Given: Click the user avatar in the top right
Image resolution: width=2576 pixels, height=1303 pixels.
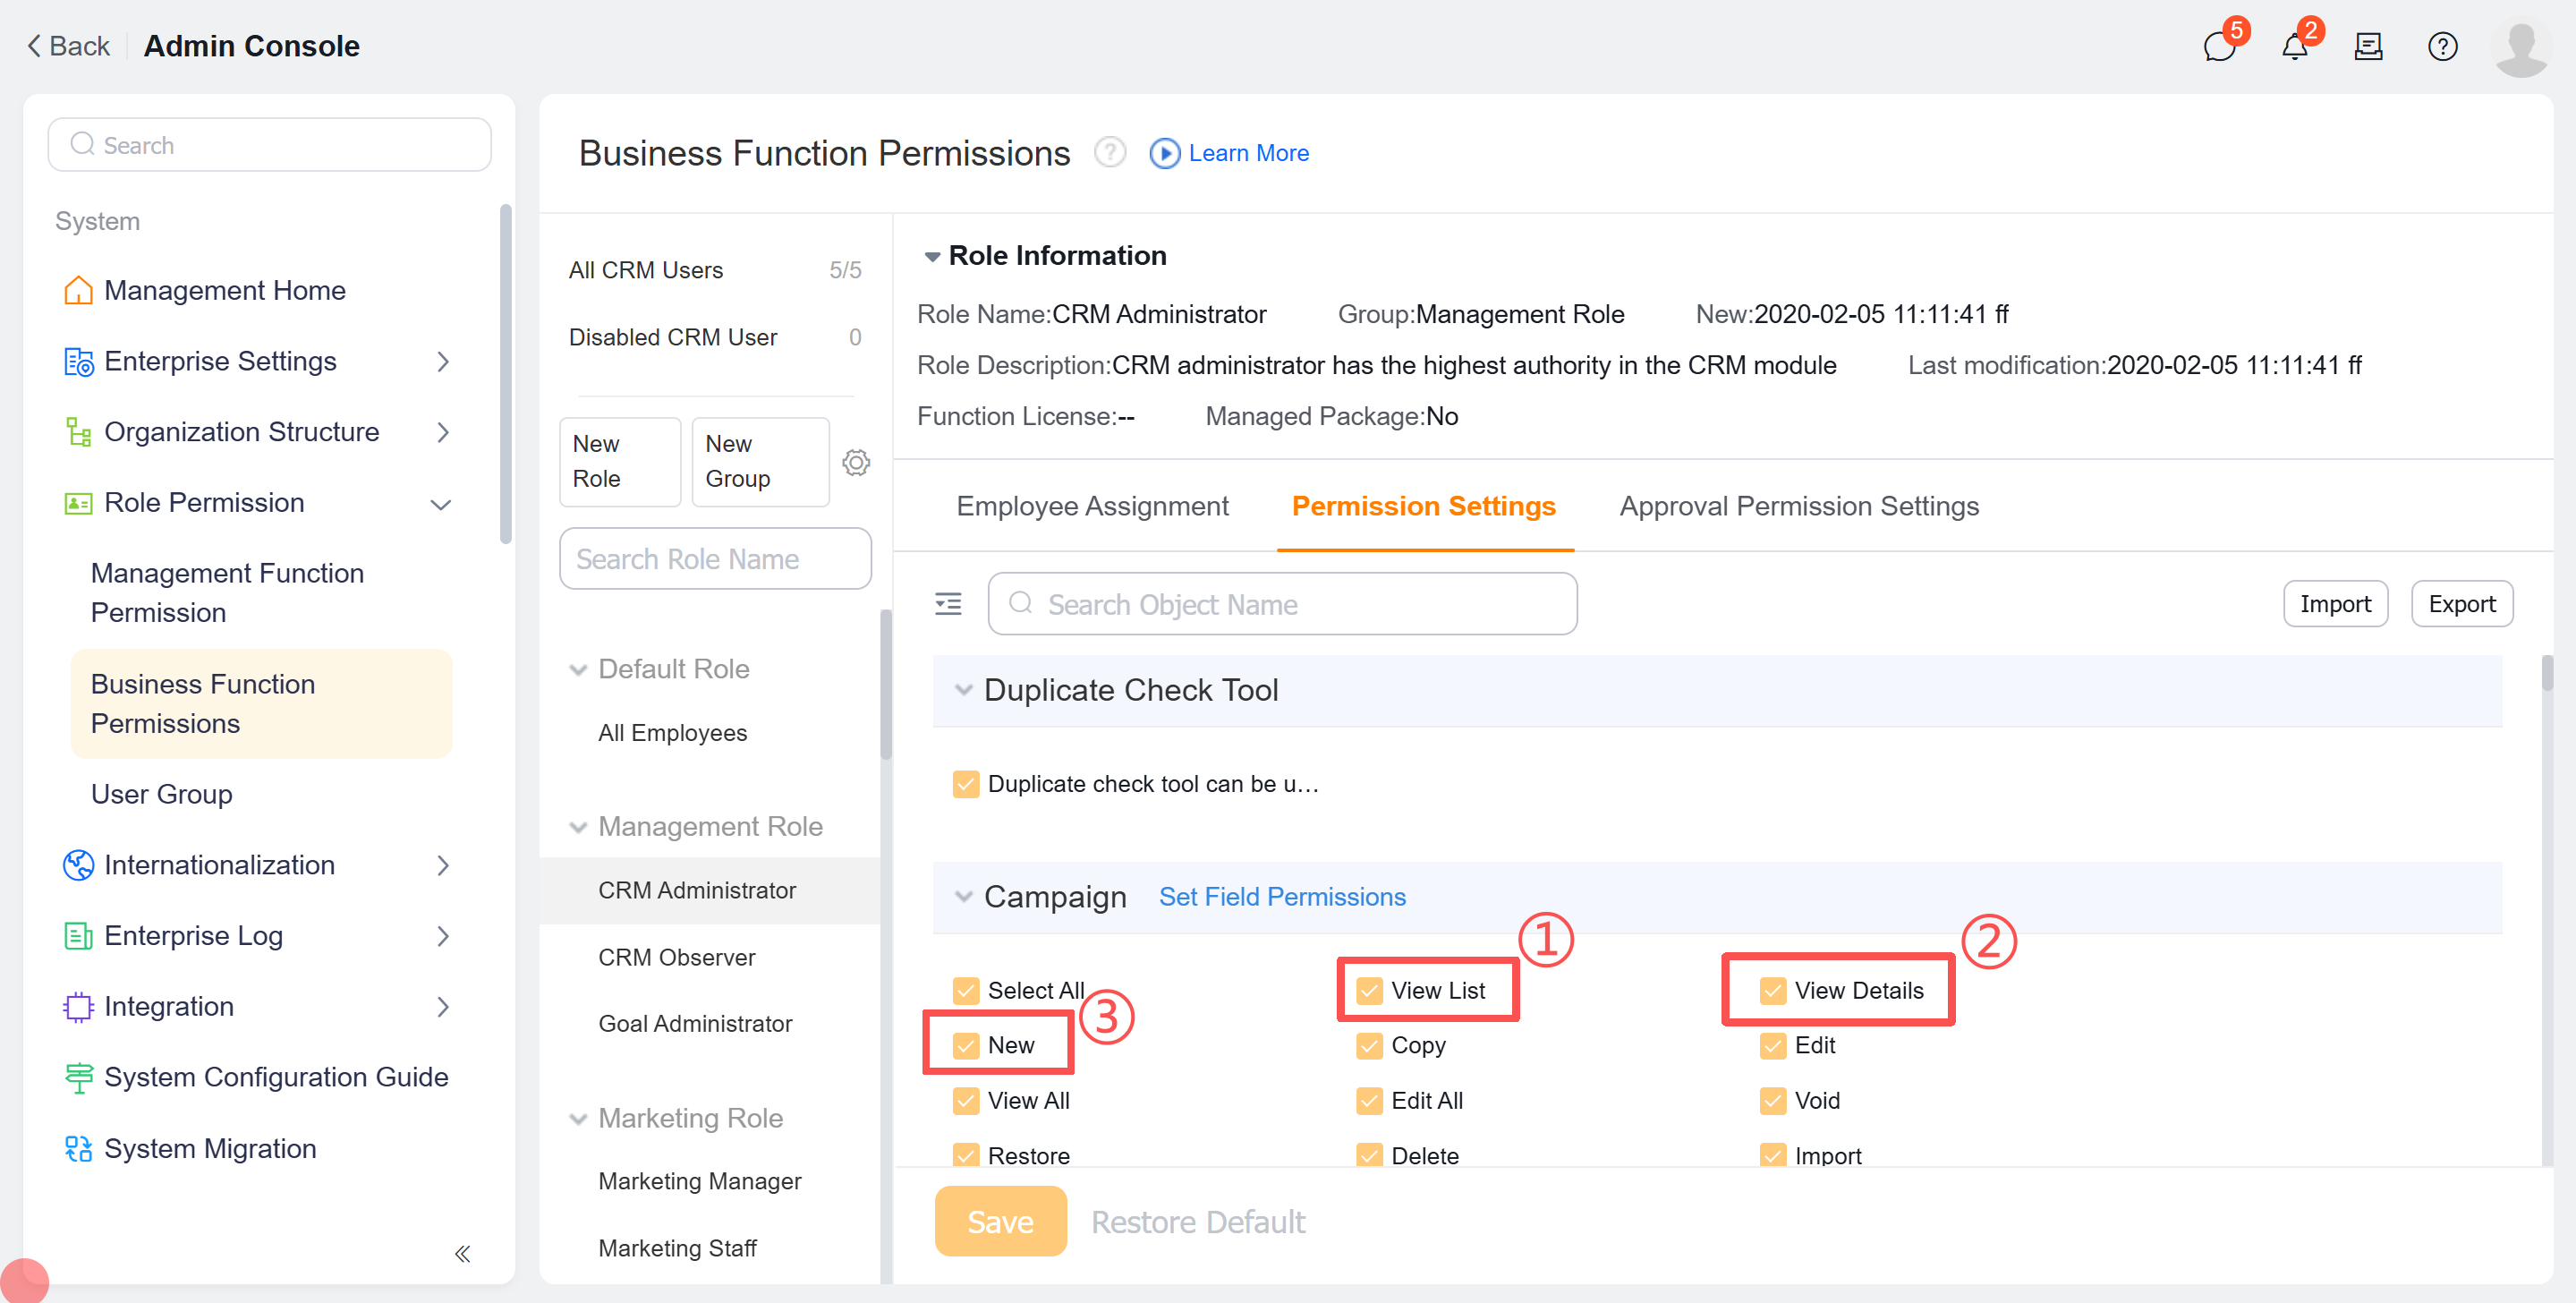Looking at the screenshot, I should [x=2520, y=46].
